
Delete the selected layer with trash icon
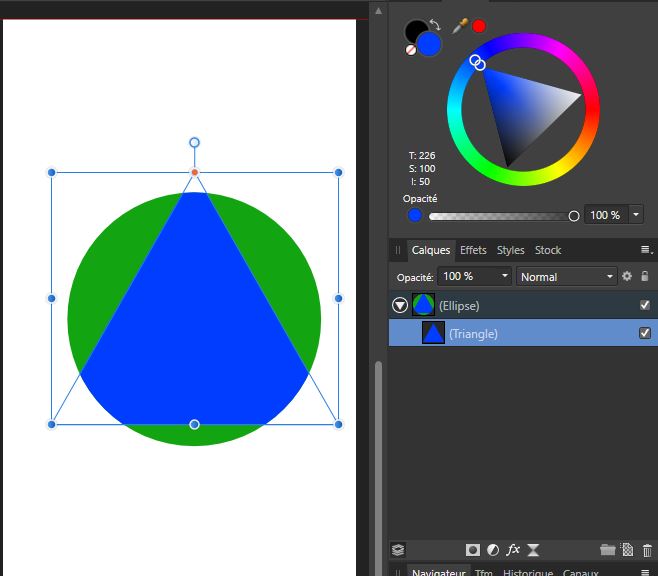pyautogui.click(x=647, y=550)
